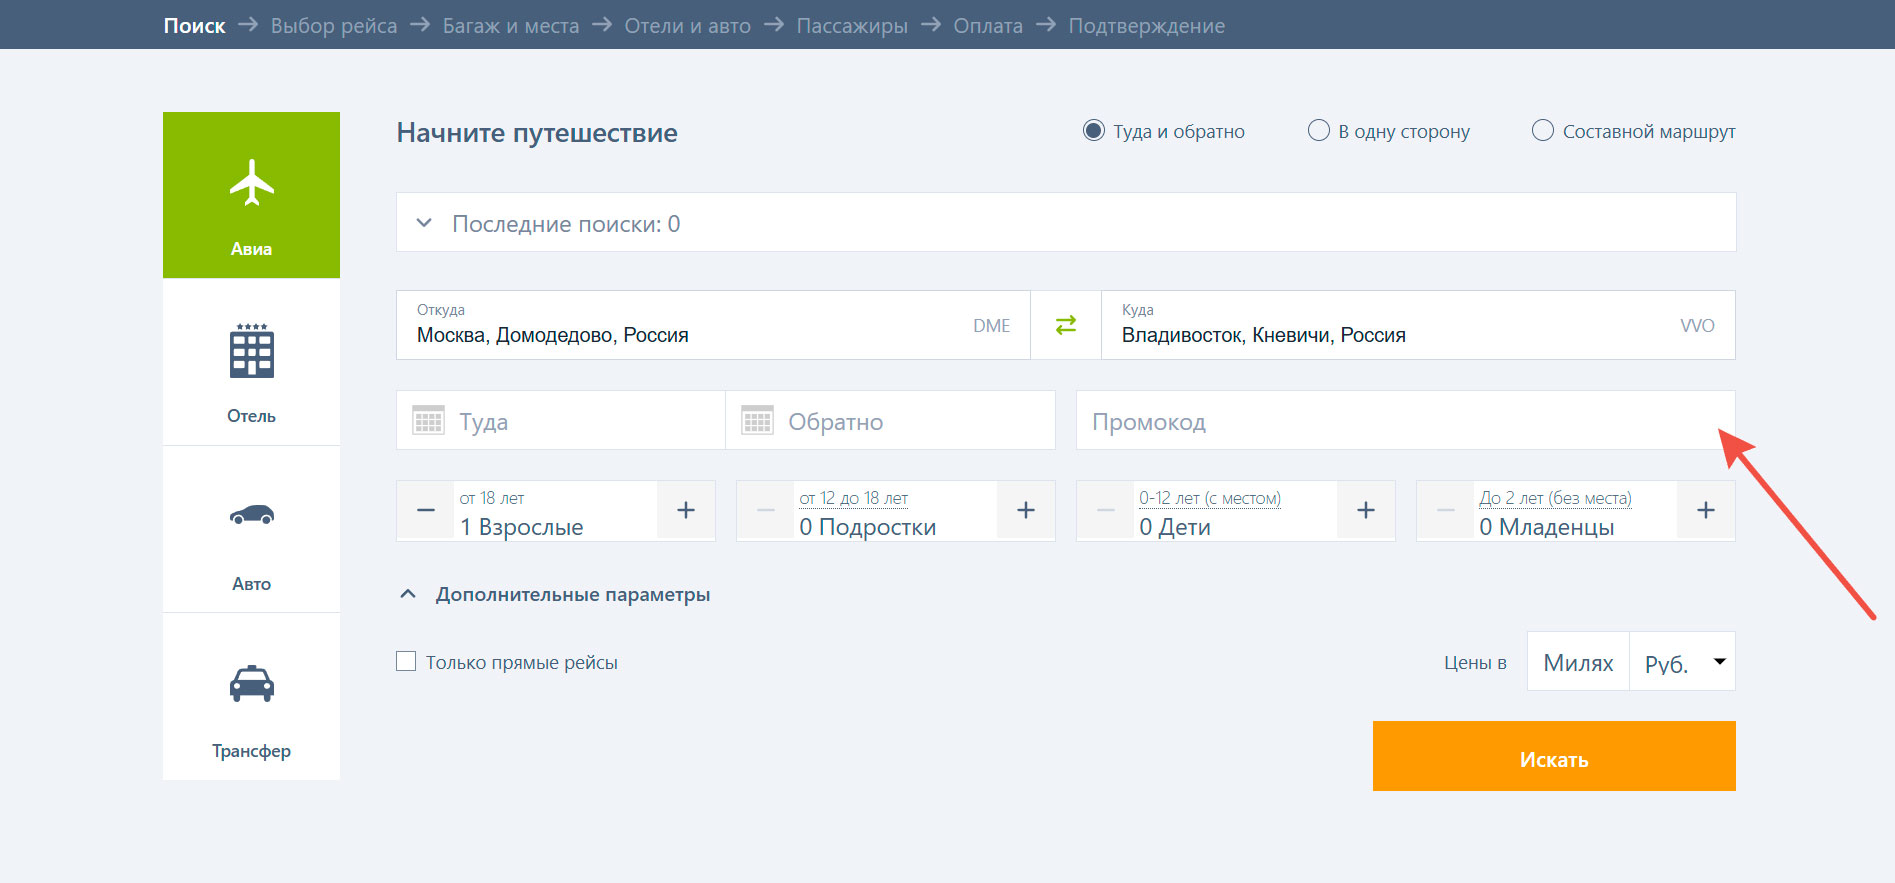Swap origin and destination with green arrows
The height and width of the screenshot is (883, 1895).
[x=1066, y=325]
